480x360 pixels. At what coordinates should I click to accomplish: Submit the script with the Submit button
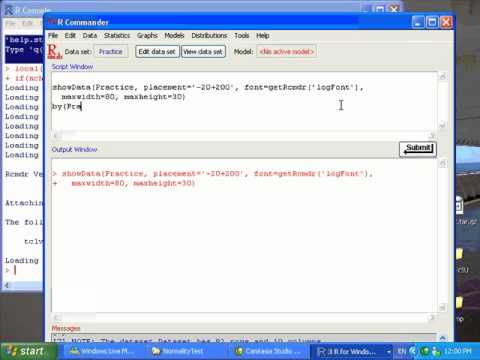tap(418, 149)
